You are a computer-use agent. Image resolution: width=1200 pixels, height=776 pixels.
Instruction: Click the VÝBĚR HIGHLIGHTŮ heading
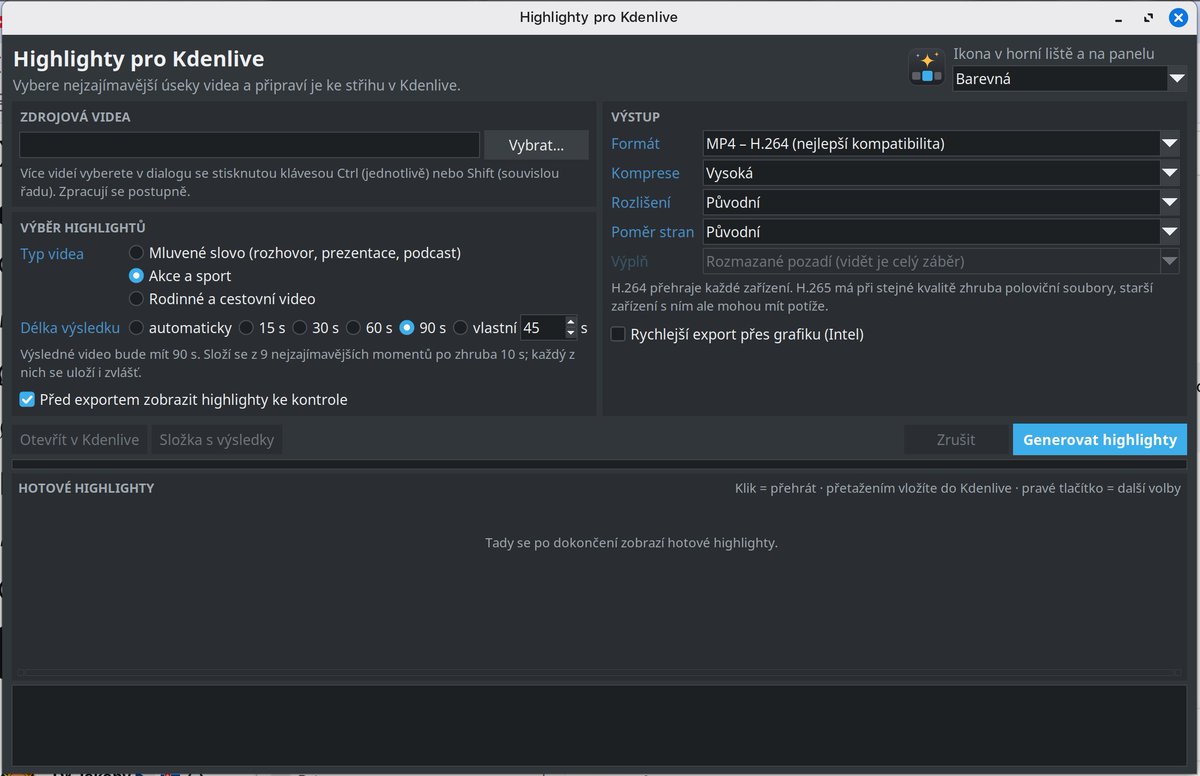pyautogui.click(x=83, y=228)
